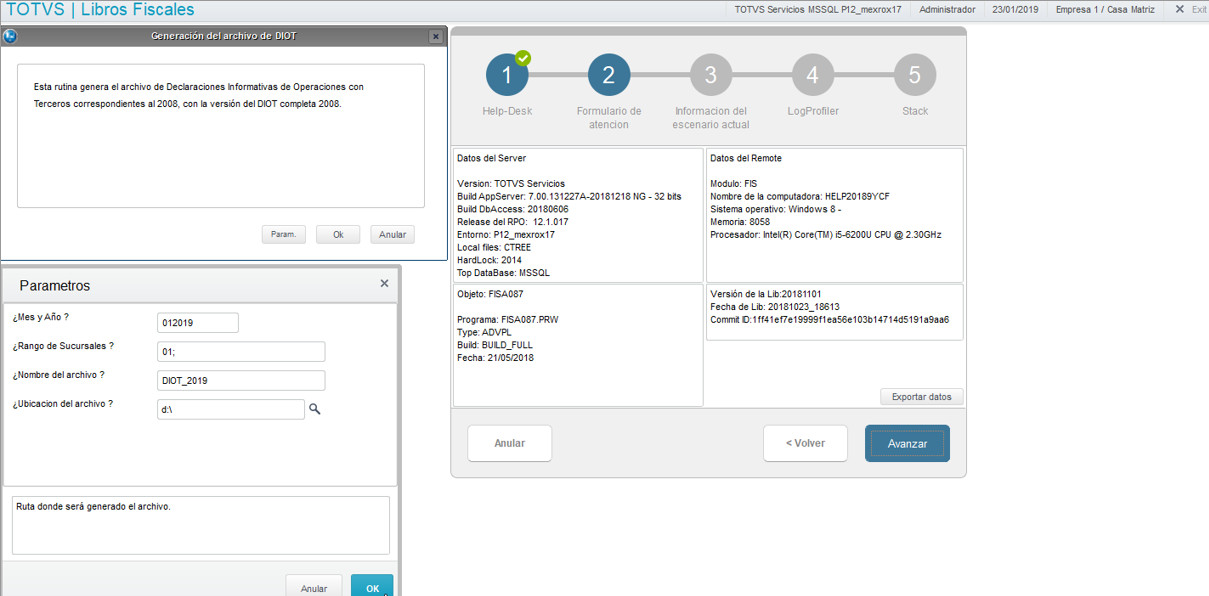1209x596 pixels.
Task: Click the 'Datos del Remote' heading
Action: (x=745, y=158)
